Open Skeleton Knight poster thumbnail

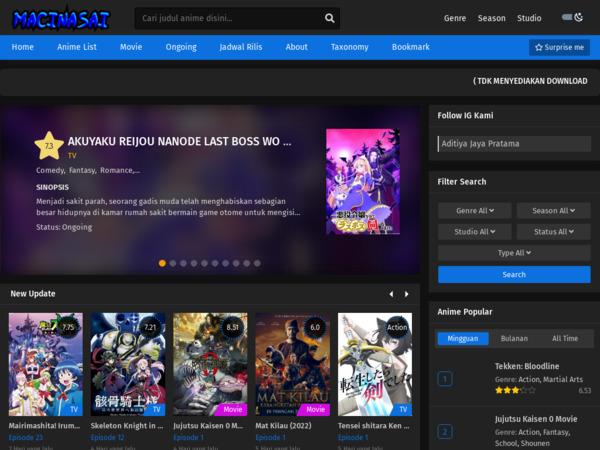point(128,364)
